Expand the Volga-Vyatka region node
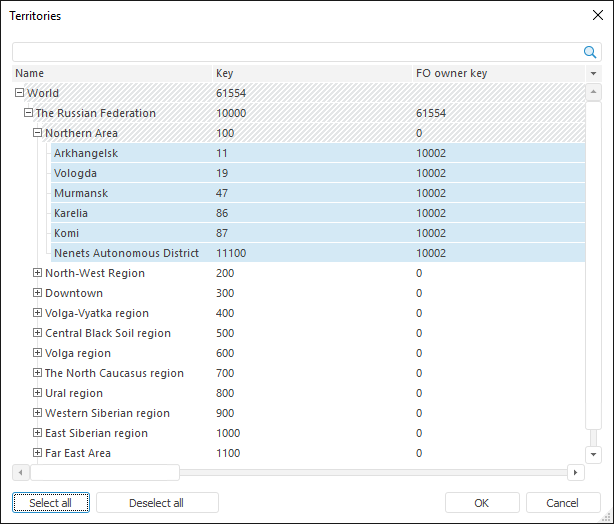Screen dimensions: 616x526 coord(37,313)
